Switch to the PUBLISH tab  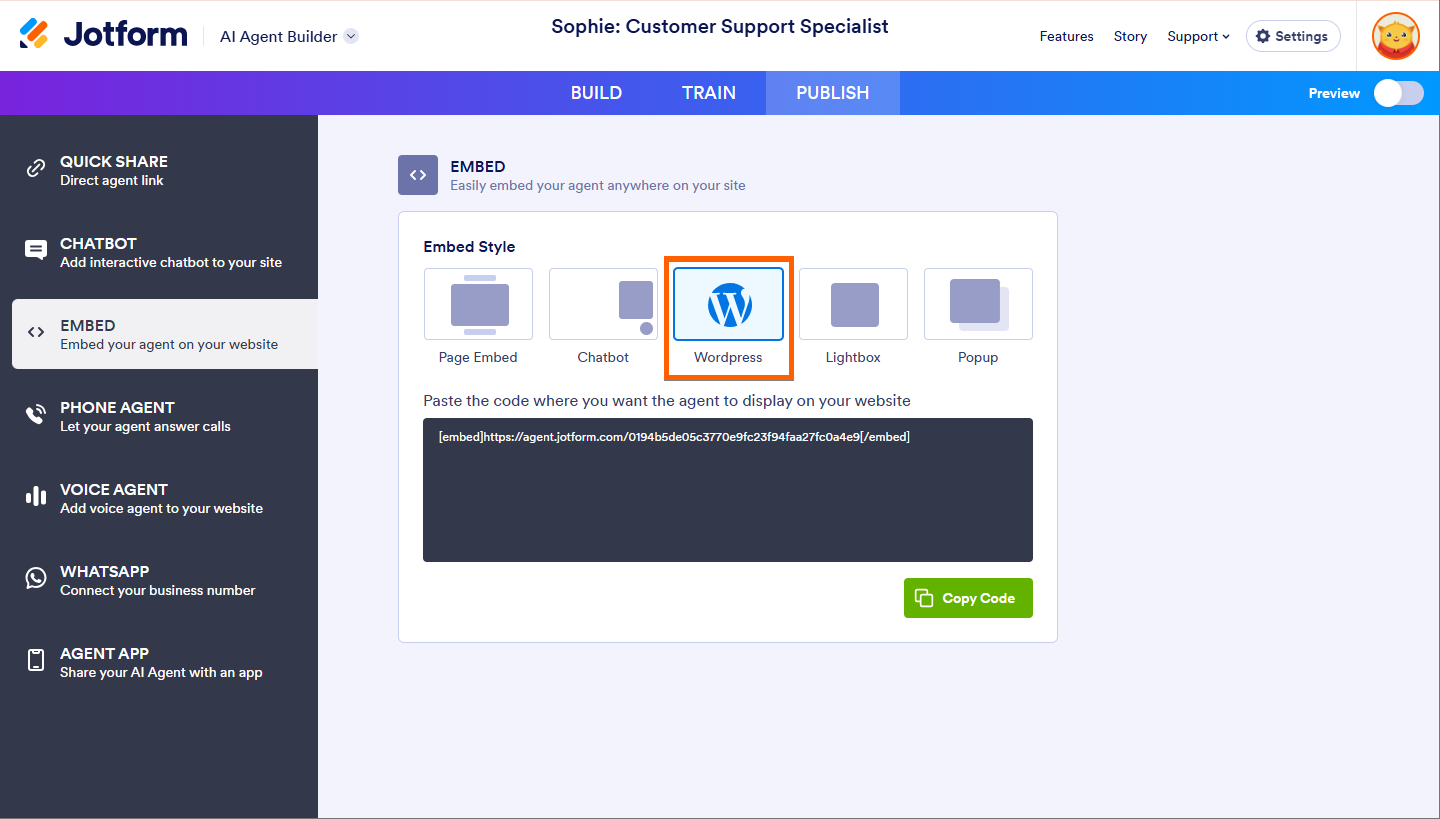(x=833, y=93)
